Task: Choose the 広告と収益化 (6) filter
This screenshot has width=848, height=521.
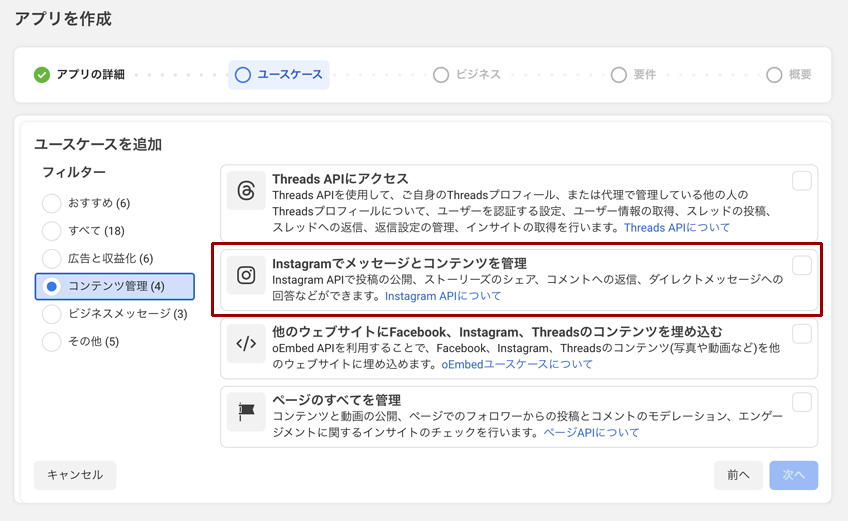Action: (x=52, y=259)
